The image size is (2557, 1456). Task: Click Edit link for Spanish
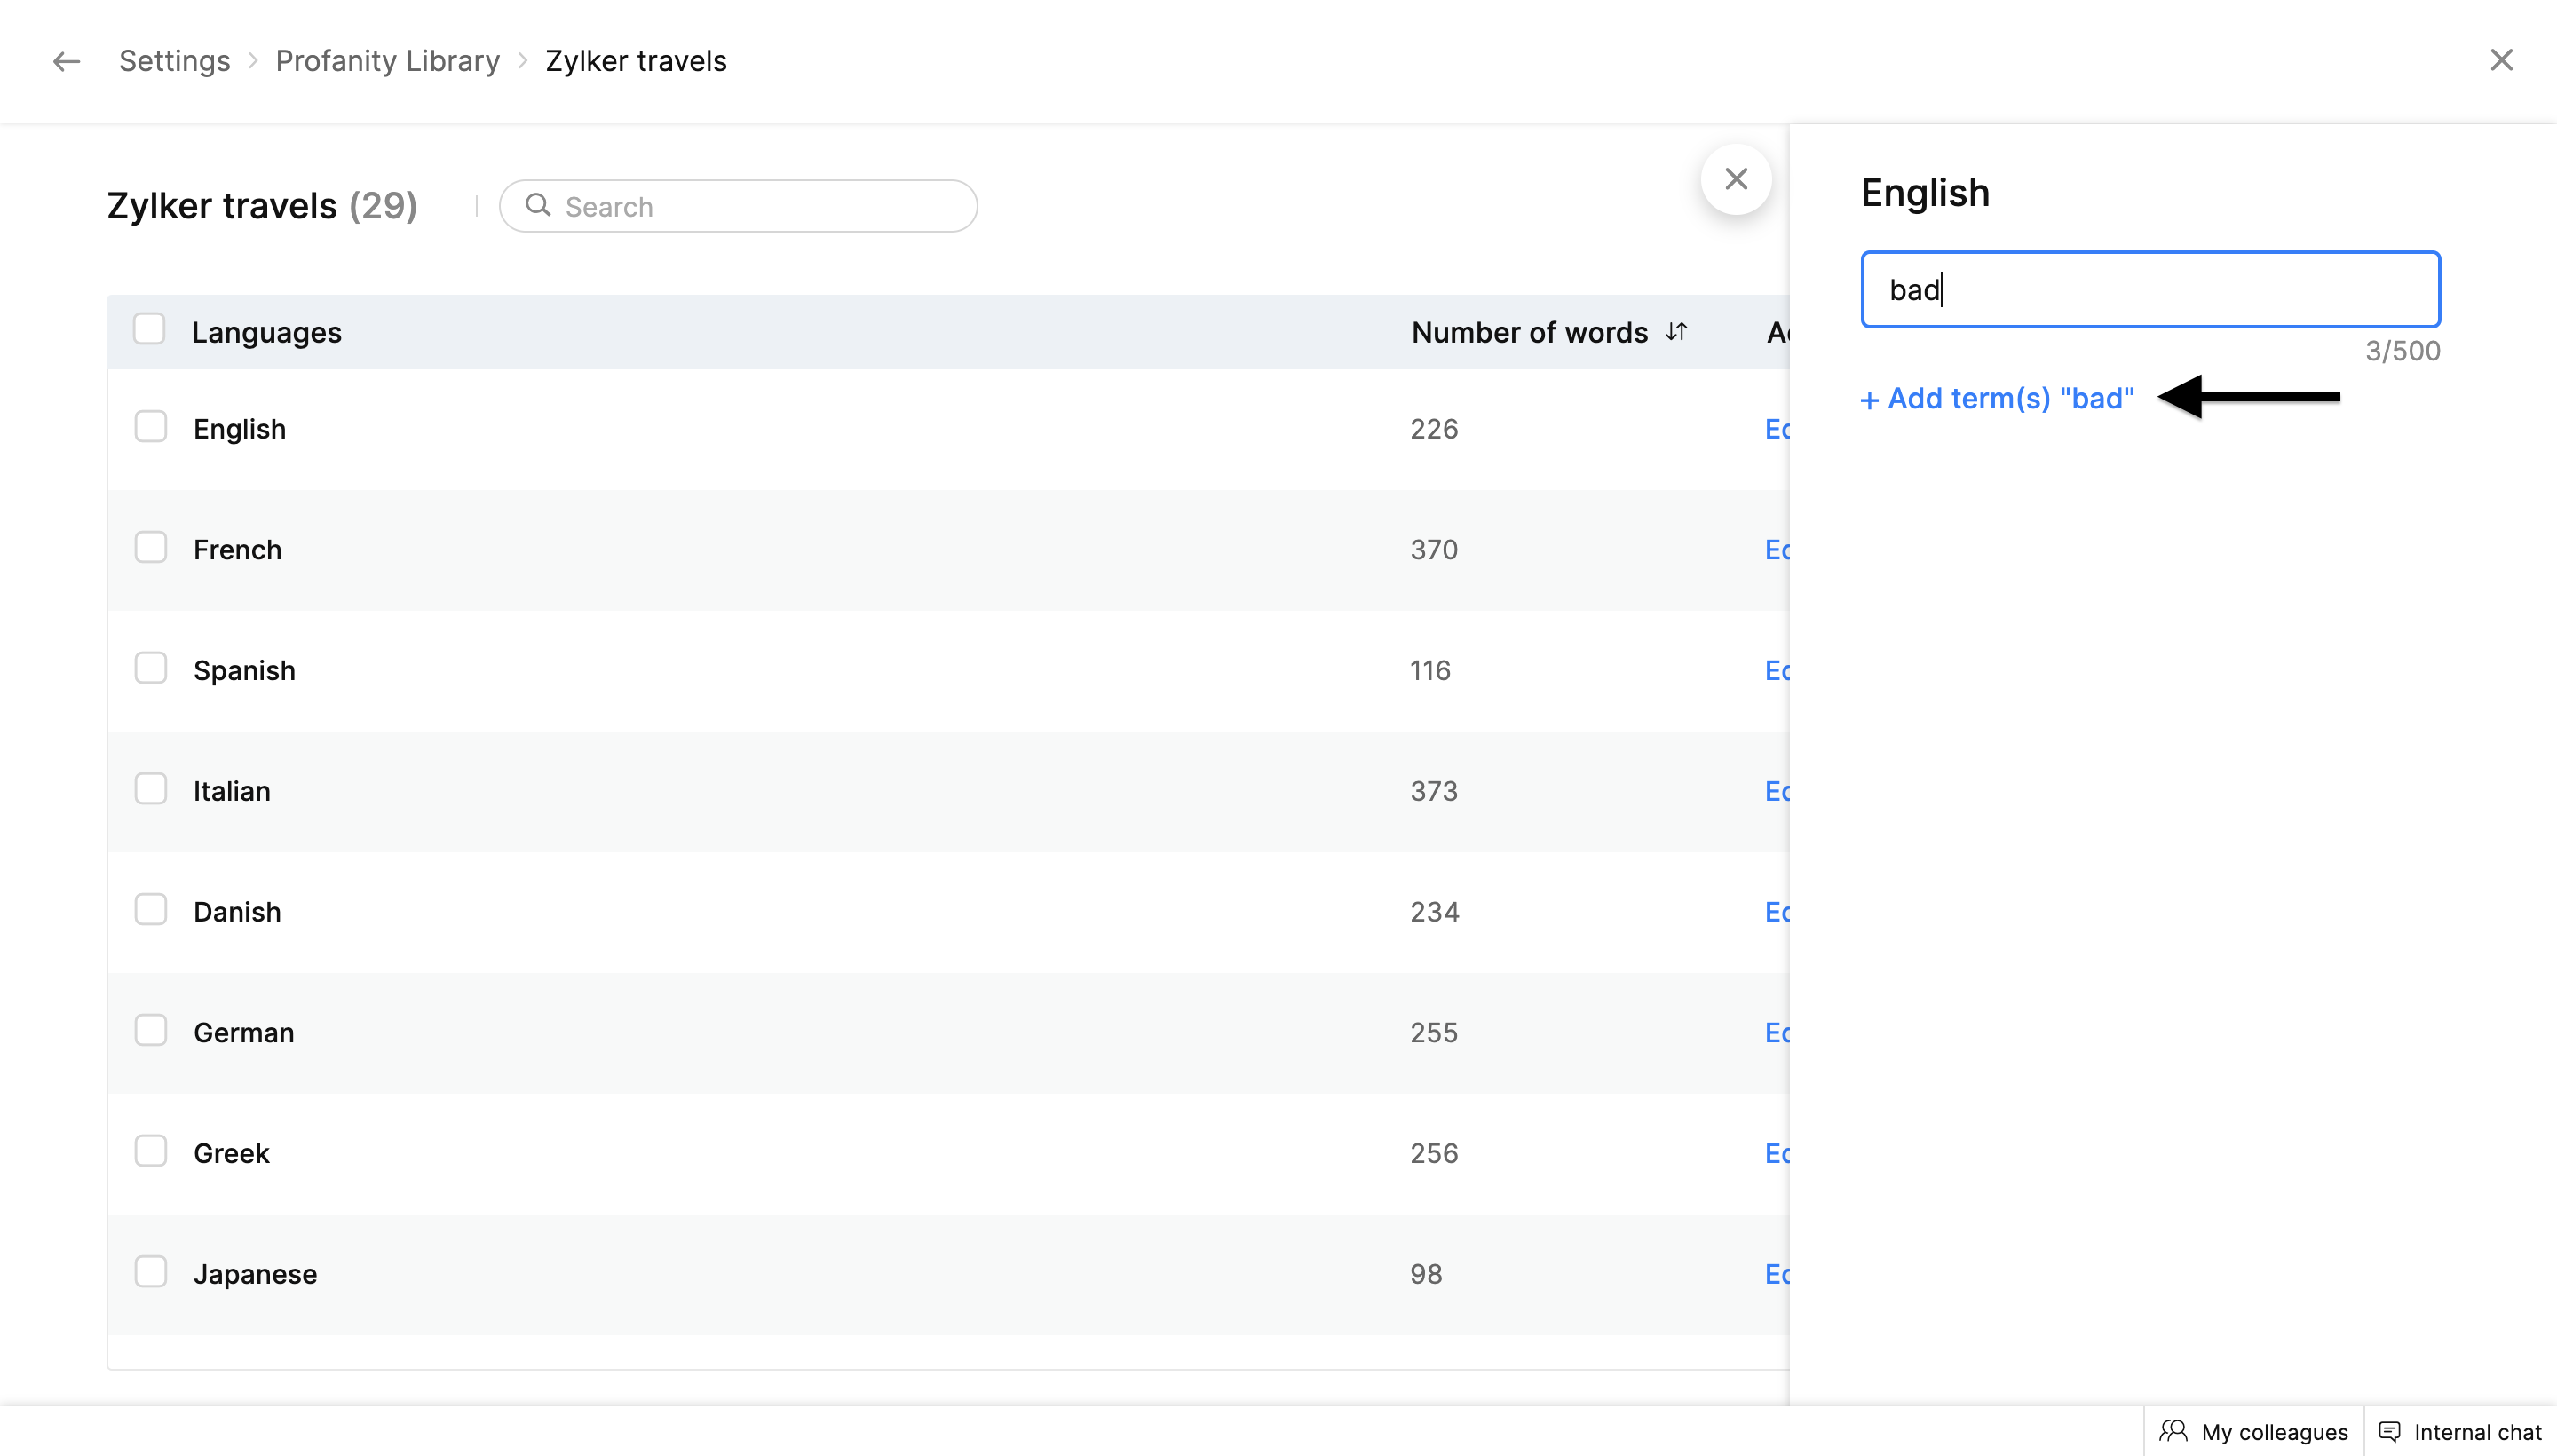click(1777, 670)
